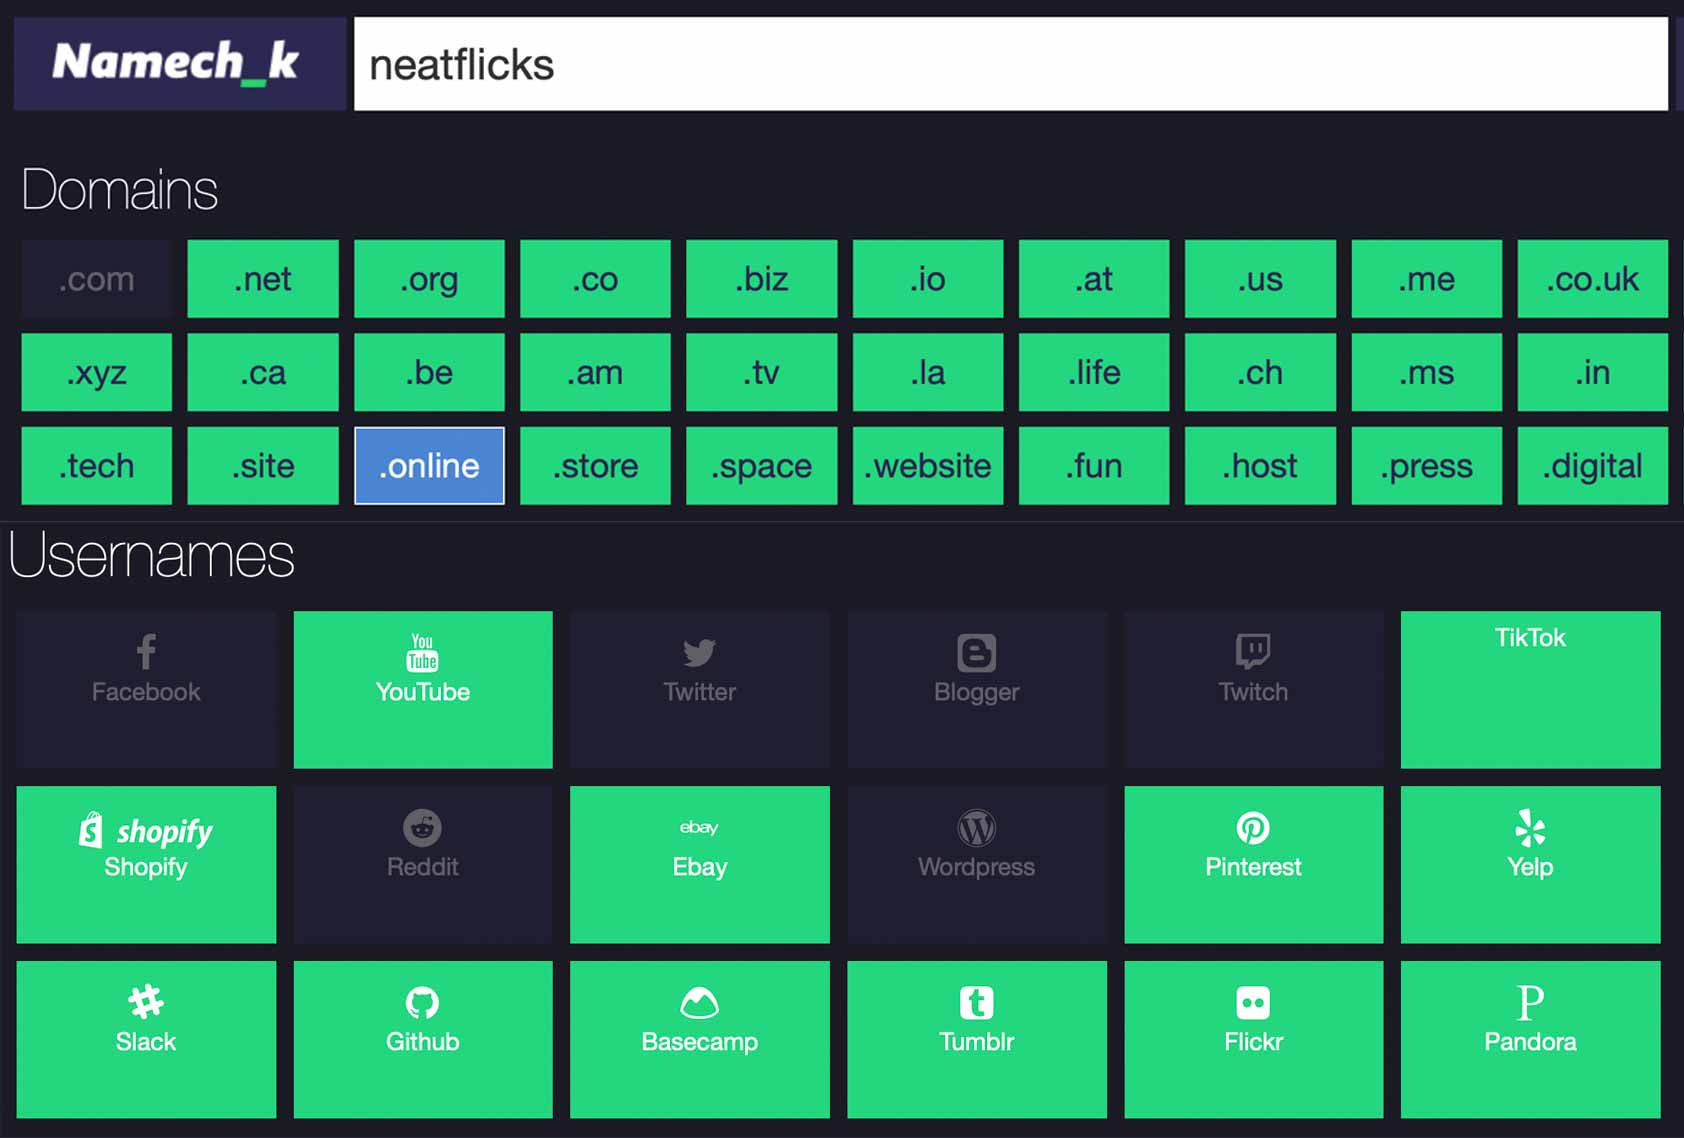Select the .biz domain tile
The width and height of the screenshot is (1684, 1138).
point(761,279)
